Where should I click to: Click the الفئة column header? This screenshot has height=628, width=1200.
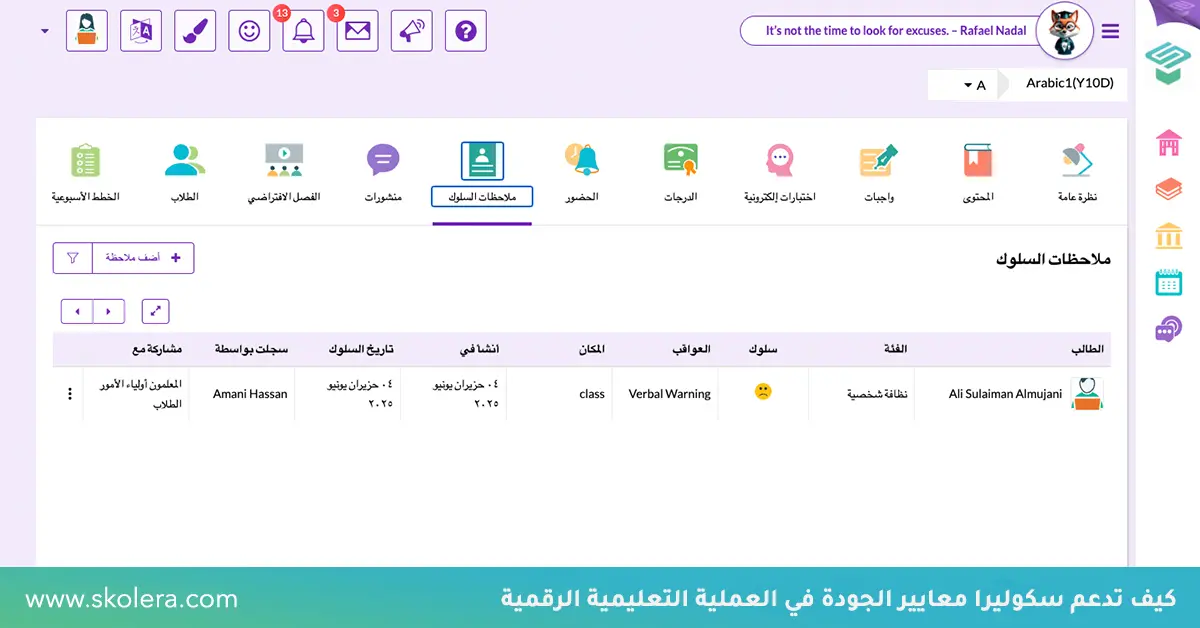click(x=894, y=349)
